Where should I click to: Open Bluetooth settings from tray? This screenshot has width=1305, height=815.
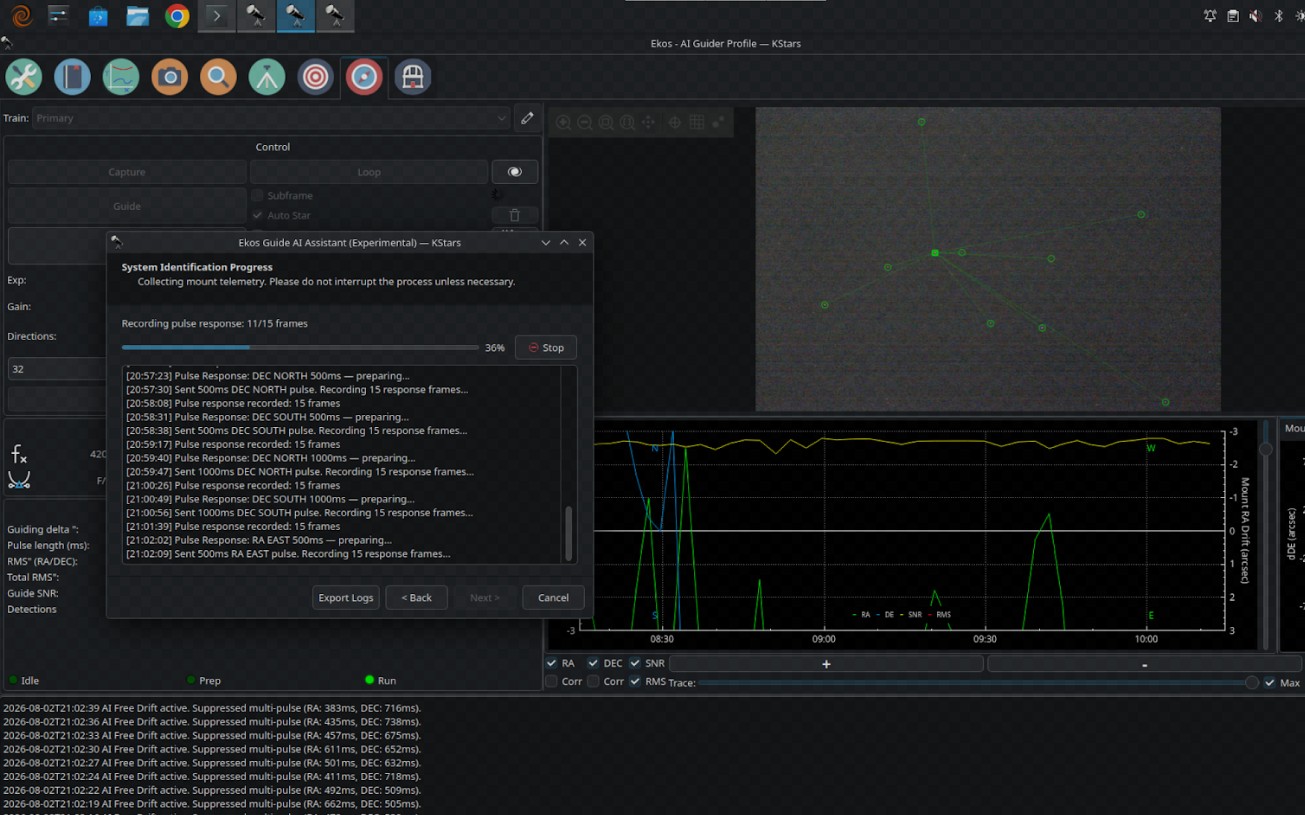point(1278,16)
